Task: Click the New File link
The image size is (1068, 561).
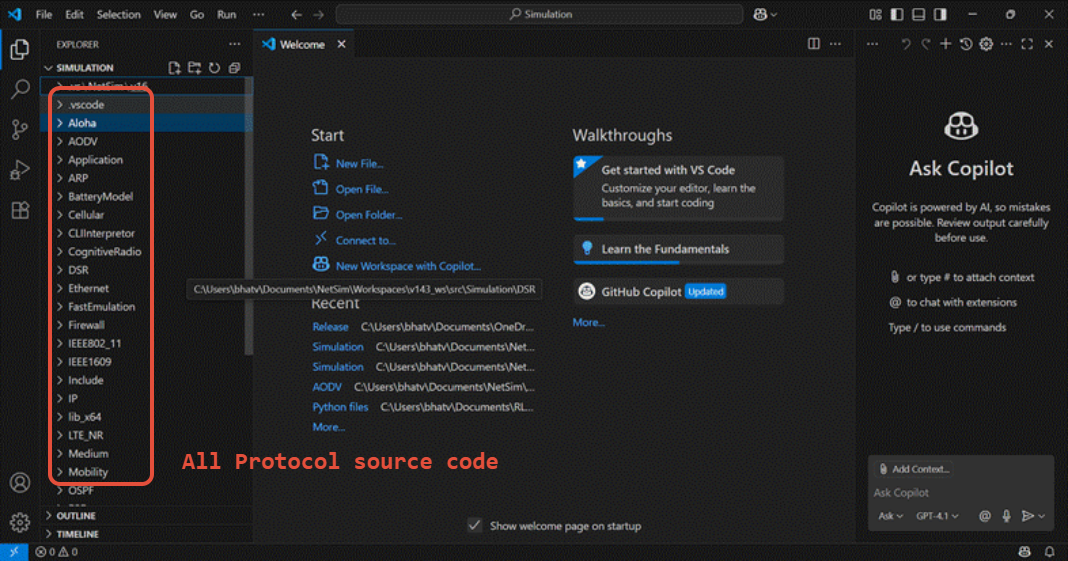Action: click(359, 163)
